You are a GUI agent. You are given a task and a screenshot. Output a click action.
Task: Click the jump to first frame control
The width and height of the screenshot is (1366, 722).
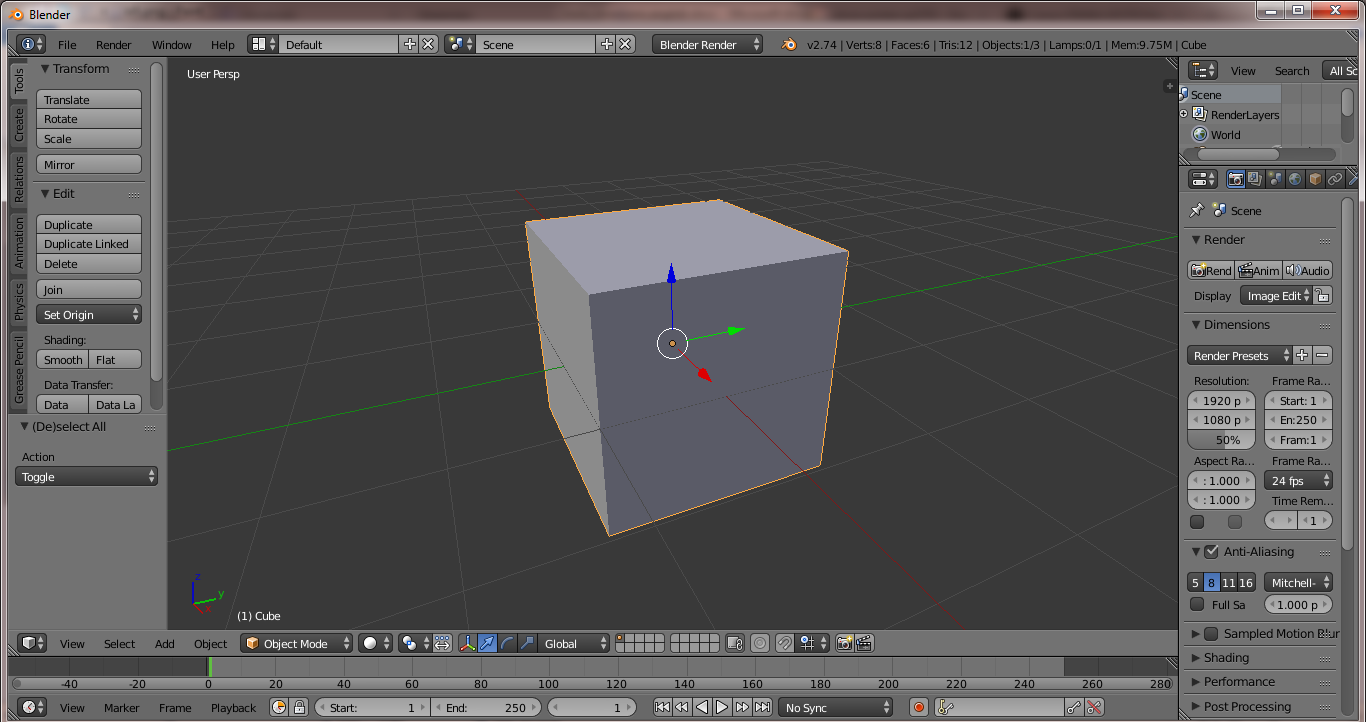(x=662, y=707)
